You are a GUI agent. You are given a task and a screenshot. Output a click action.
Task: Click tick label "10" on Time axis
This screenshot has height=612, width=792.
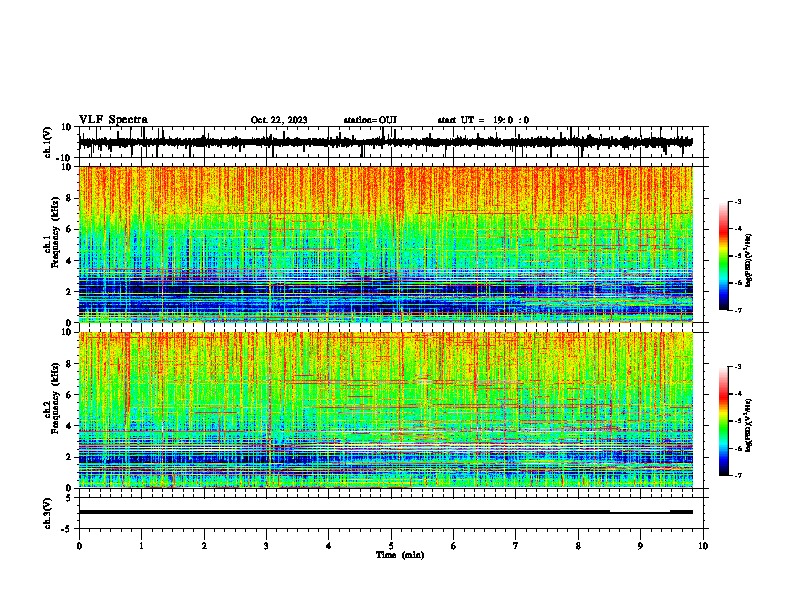pos(703,545)
